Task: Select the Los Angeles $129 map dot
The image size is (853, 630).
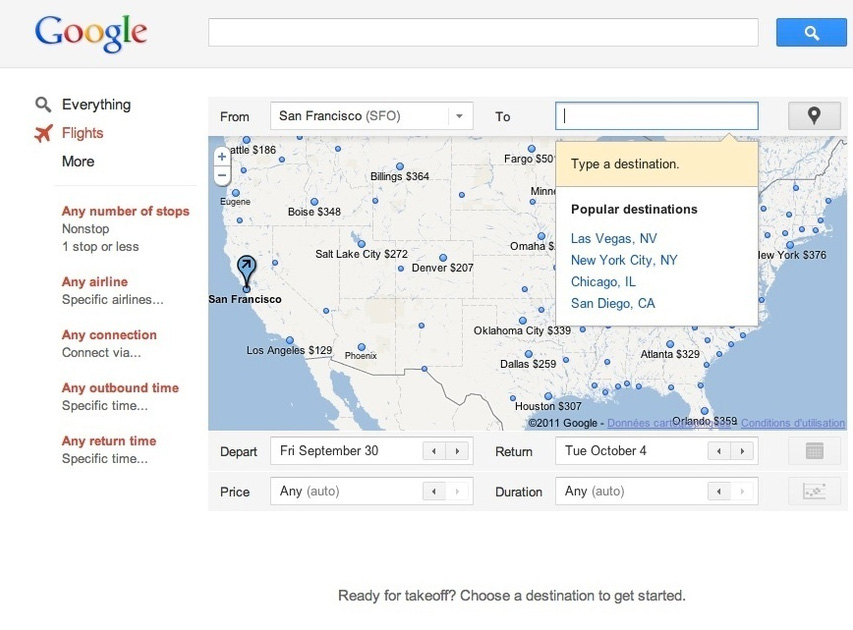Action: [290, 341]
